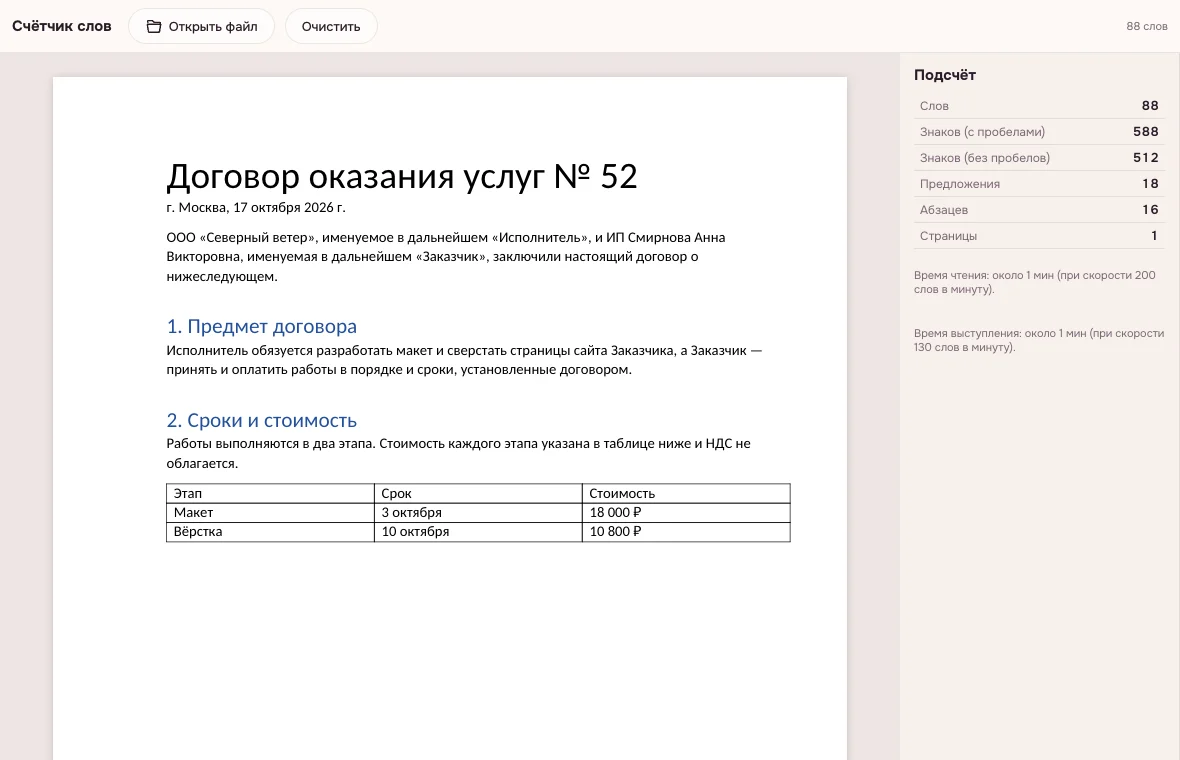
Task: Click the 18 000 ₽ table cell
Action: coord(686,512)
